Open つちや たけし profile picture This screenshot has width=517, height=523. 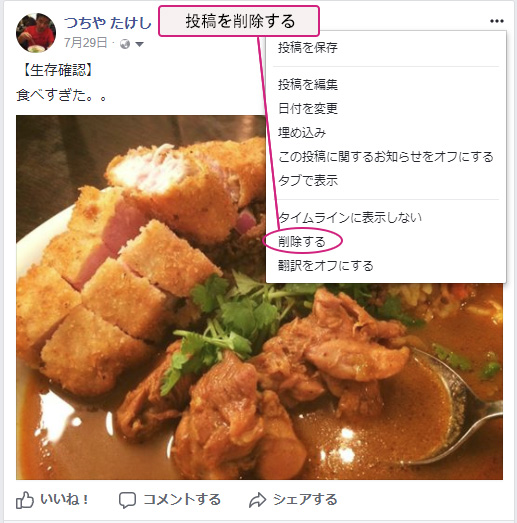36,33
